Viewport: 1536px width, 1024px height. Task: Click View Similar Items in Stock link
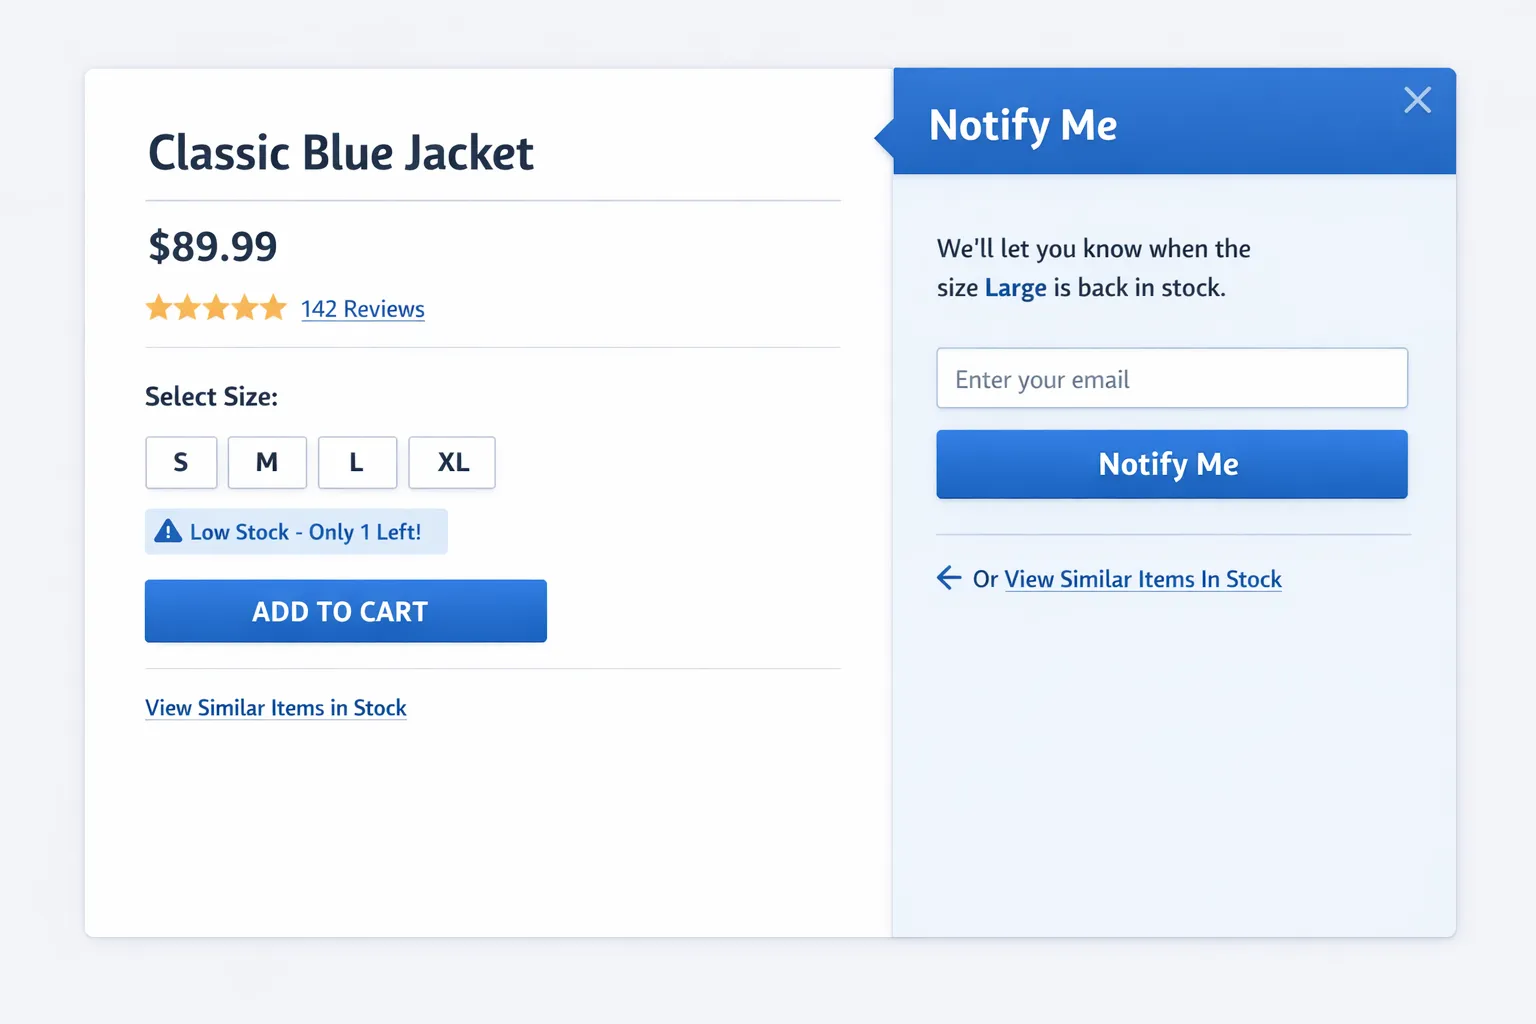pyautogui.click(x=276, y=707)
